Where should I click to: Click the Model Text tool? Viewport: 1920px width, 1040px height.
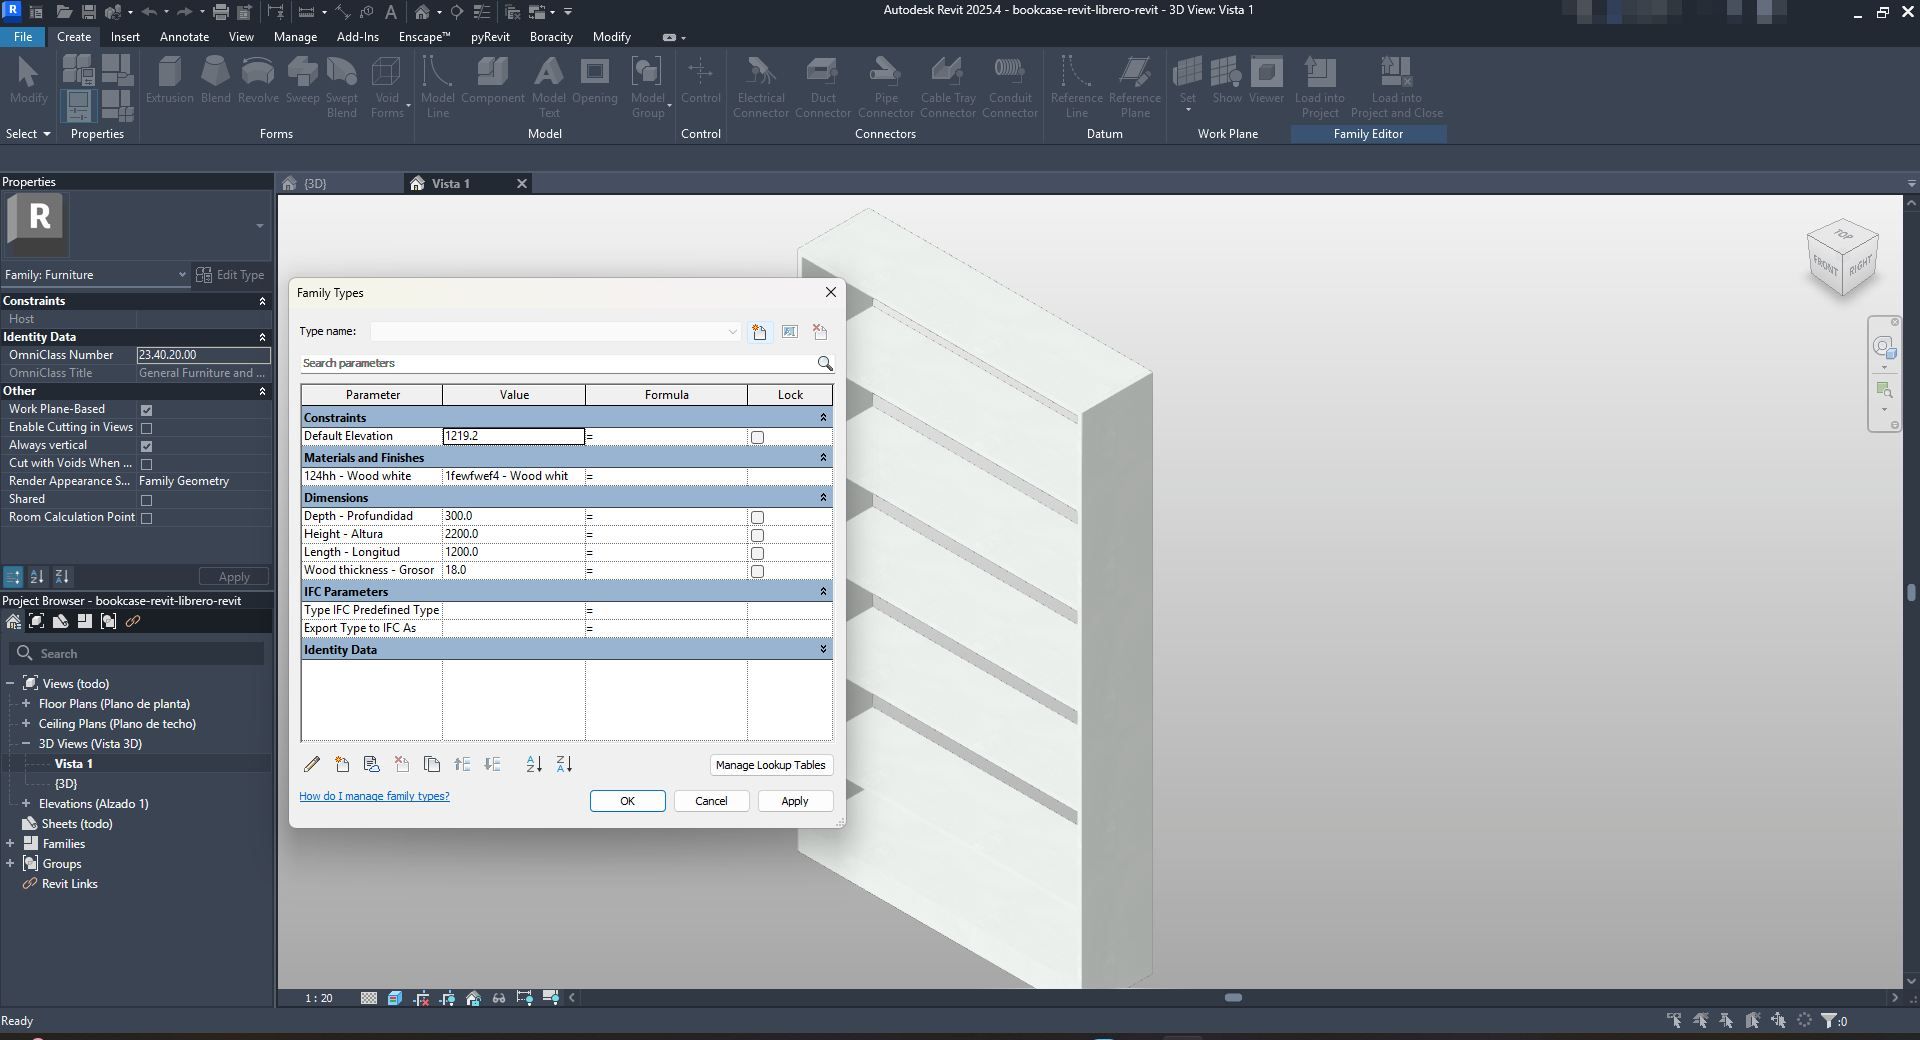(x=549, y=87)
